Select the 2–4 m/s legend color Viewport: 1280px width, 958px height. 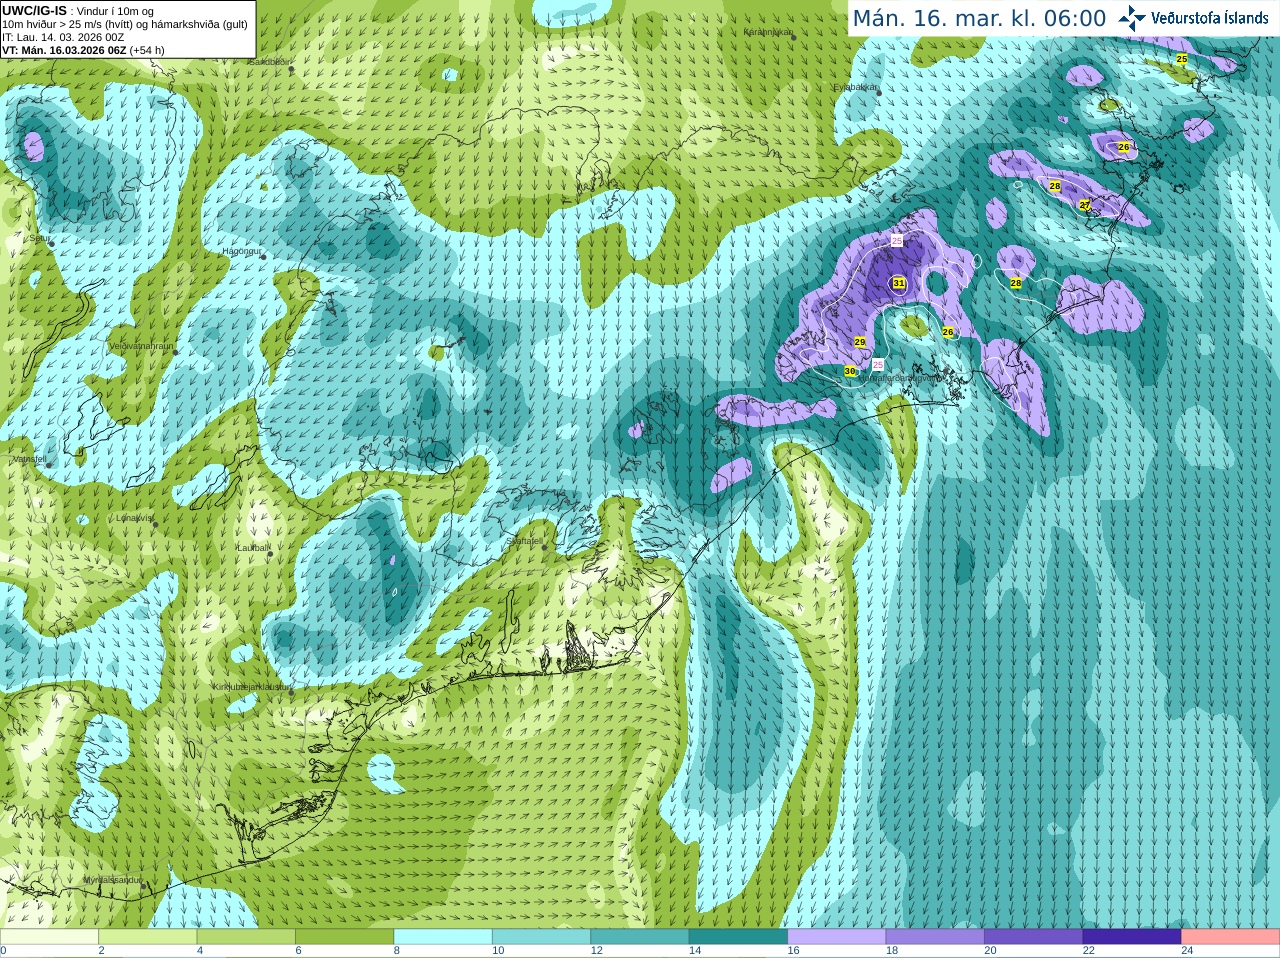click(147, 937)
